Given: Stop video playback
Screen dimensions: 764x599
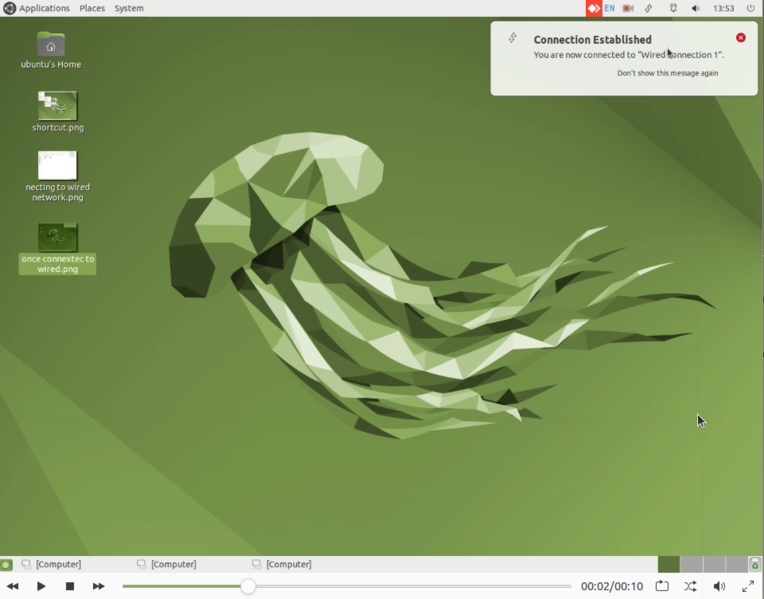Looking at the screenshot, I should 70,586.
